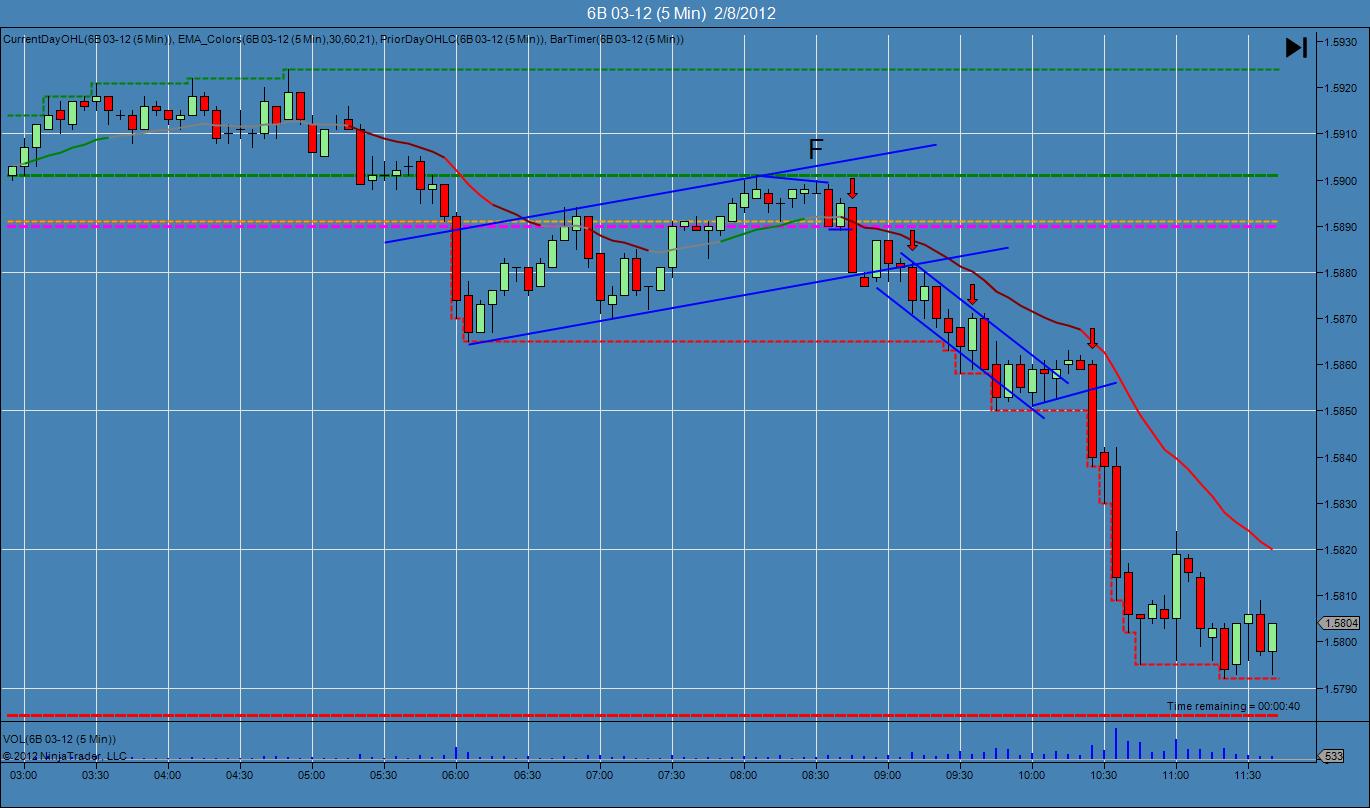The height and width of the screenshot is (808, 1370).
Task: Click the scroll-to-last-bar arrow icon
Action: coord(1296,47)
